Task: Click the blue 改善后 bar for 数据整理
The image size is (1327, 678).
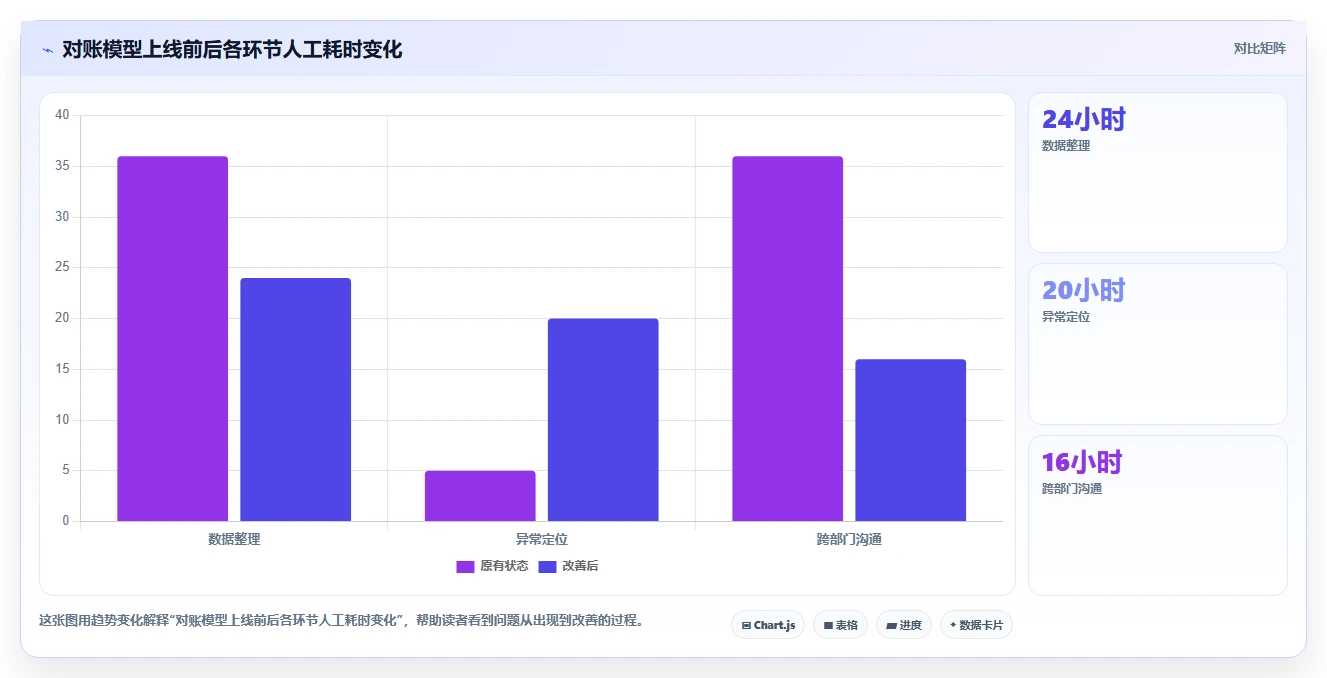Action: click(295, 399)
